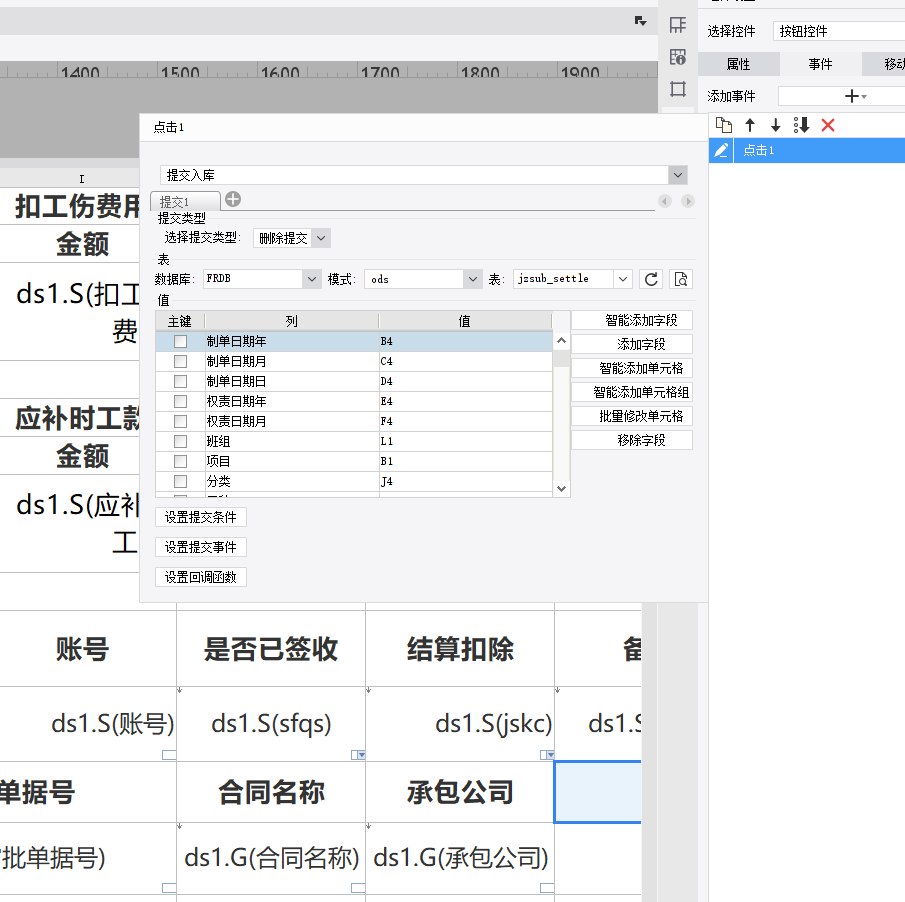Click the field table scrollbar thumb
This screenshot has width=905, height=902.
[x=561, y=358]
